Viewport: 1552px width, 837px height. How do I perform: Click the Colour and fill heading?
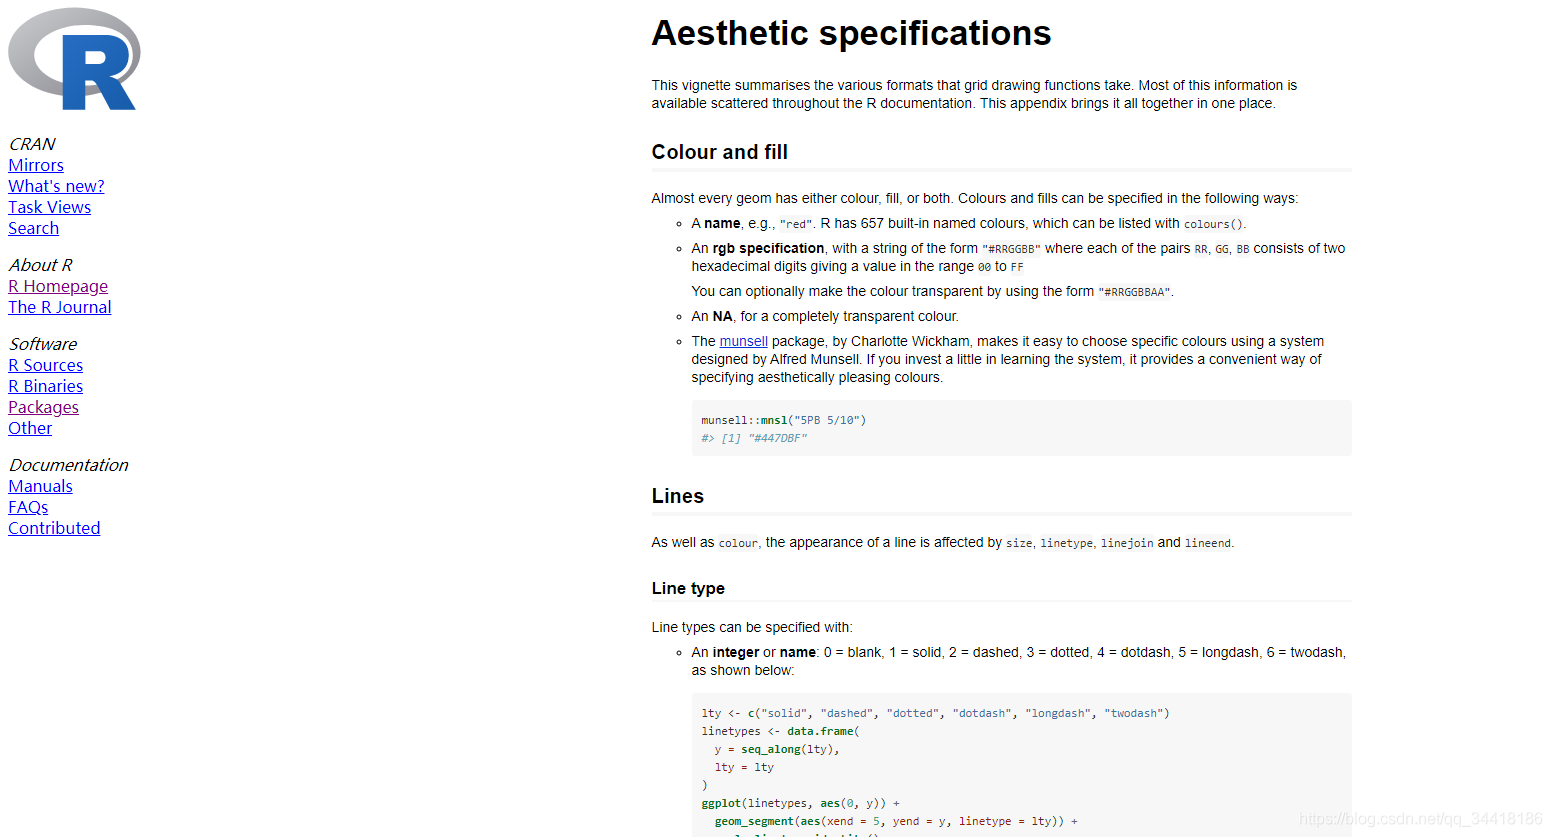click(720, 152)
